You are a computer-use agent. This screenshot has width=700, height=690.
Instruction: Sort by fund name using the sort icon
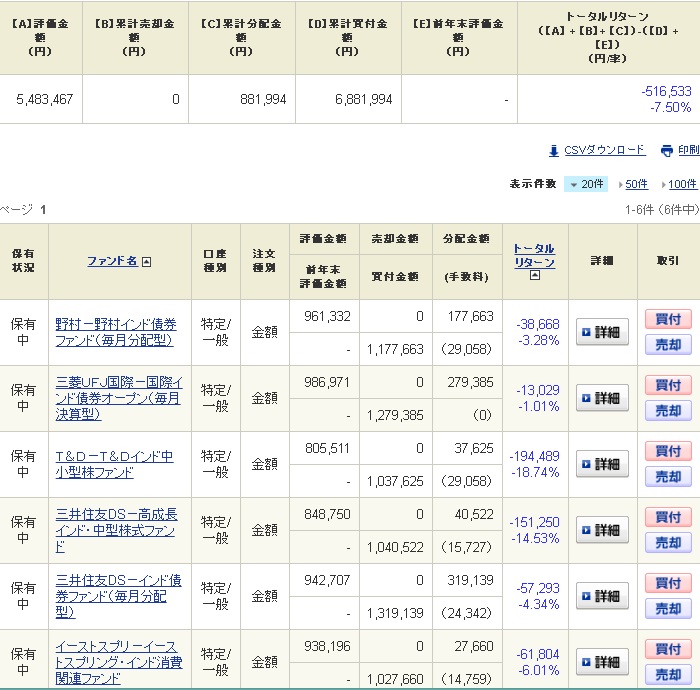(147, 262)
